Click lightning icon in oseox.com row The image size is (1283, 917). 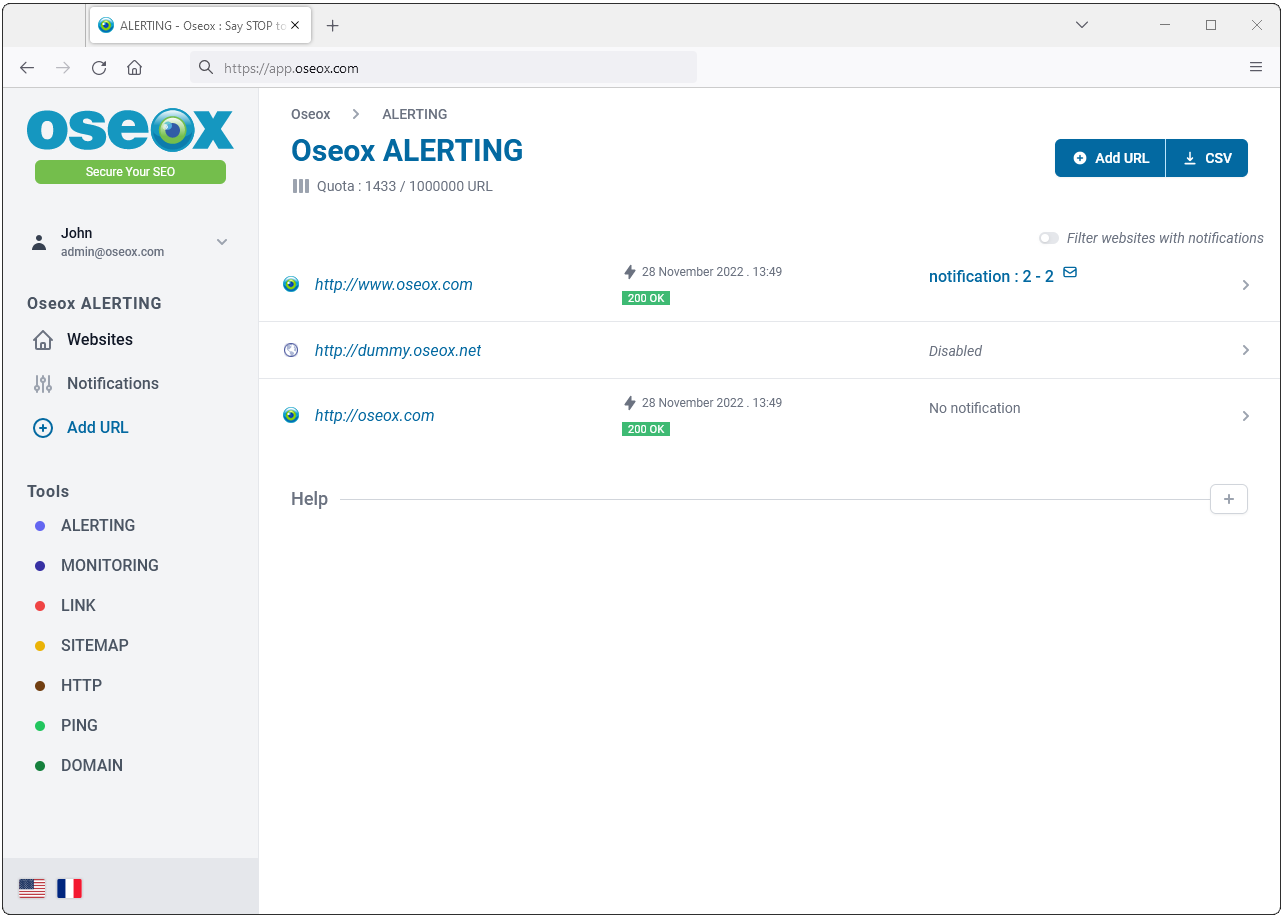click(630, 403)
